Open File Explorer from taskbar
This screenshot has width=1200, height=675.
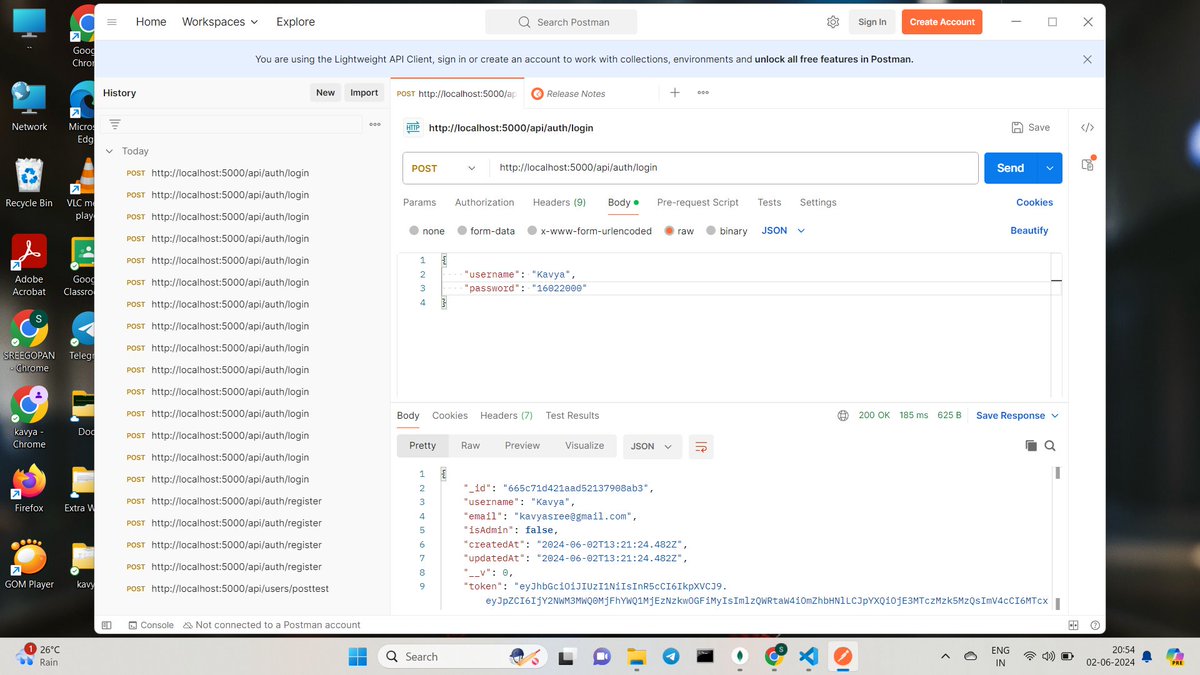tap(636, 656)
